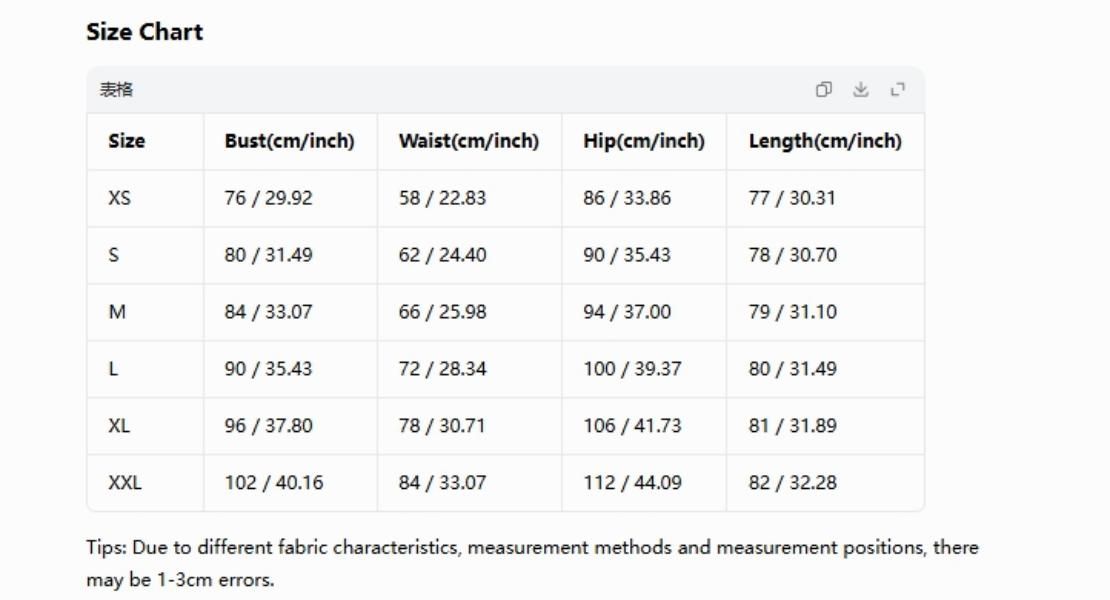Click the Tips note about measurement errors
Screen dimensions: 1110x600
[532, 563]
